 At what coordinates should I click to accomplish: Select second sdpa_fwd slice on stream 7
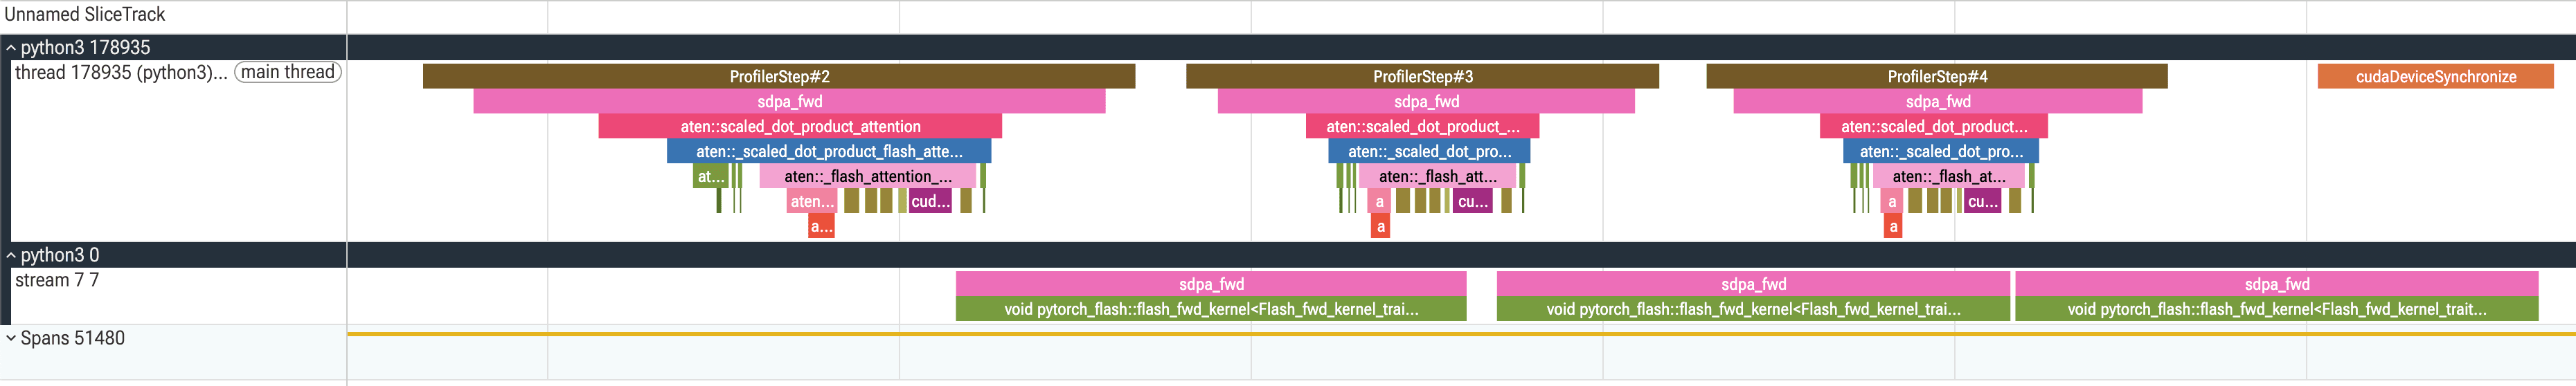(1753, 284)
